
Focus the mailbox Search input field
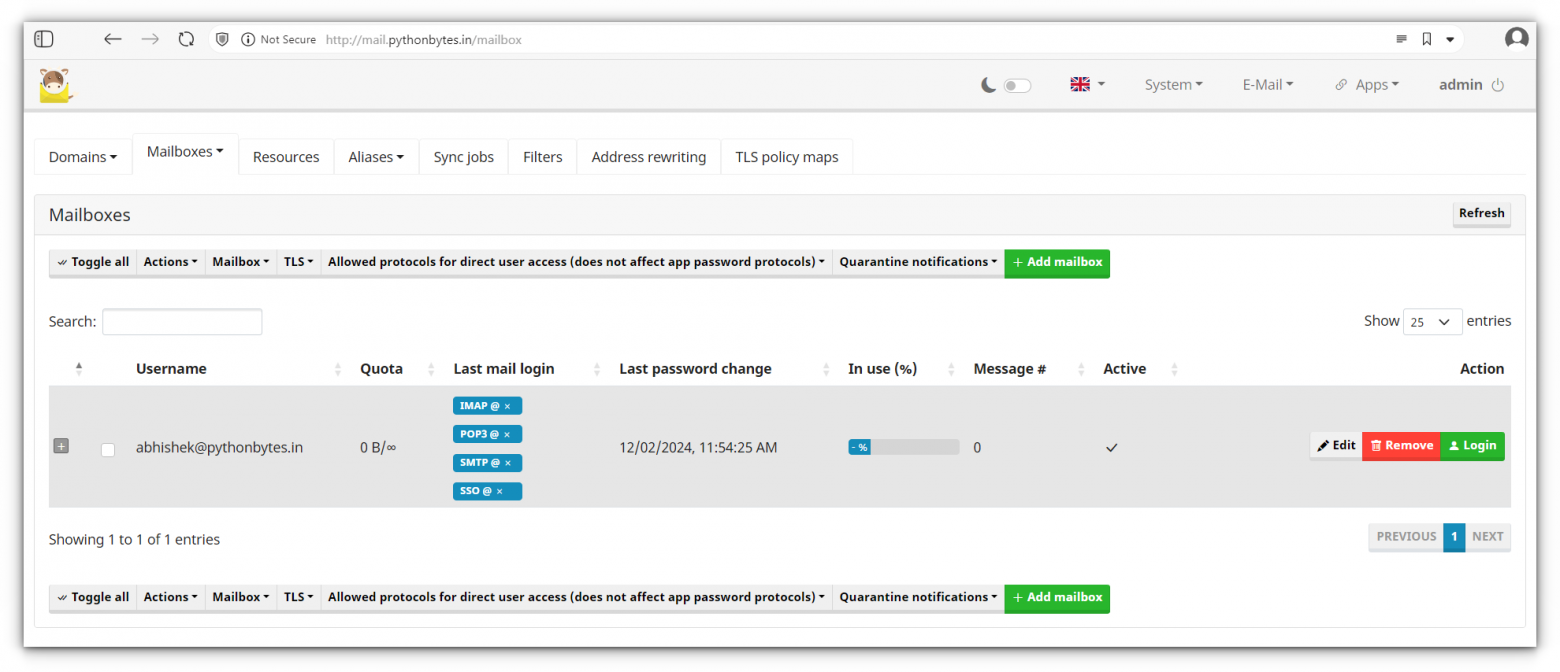pyautogui.click(x=182, y=322)
